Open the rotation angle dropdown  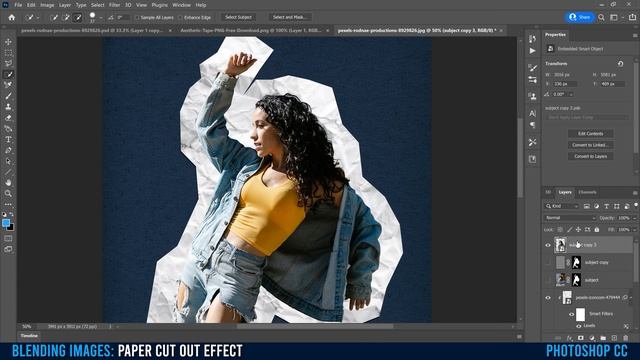(571, 94)
